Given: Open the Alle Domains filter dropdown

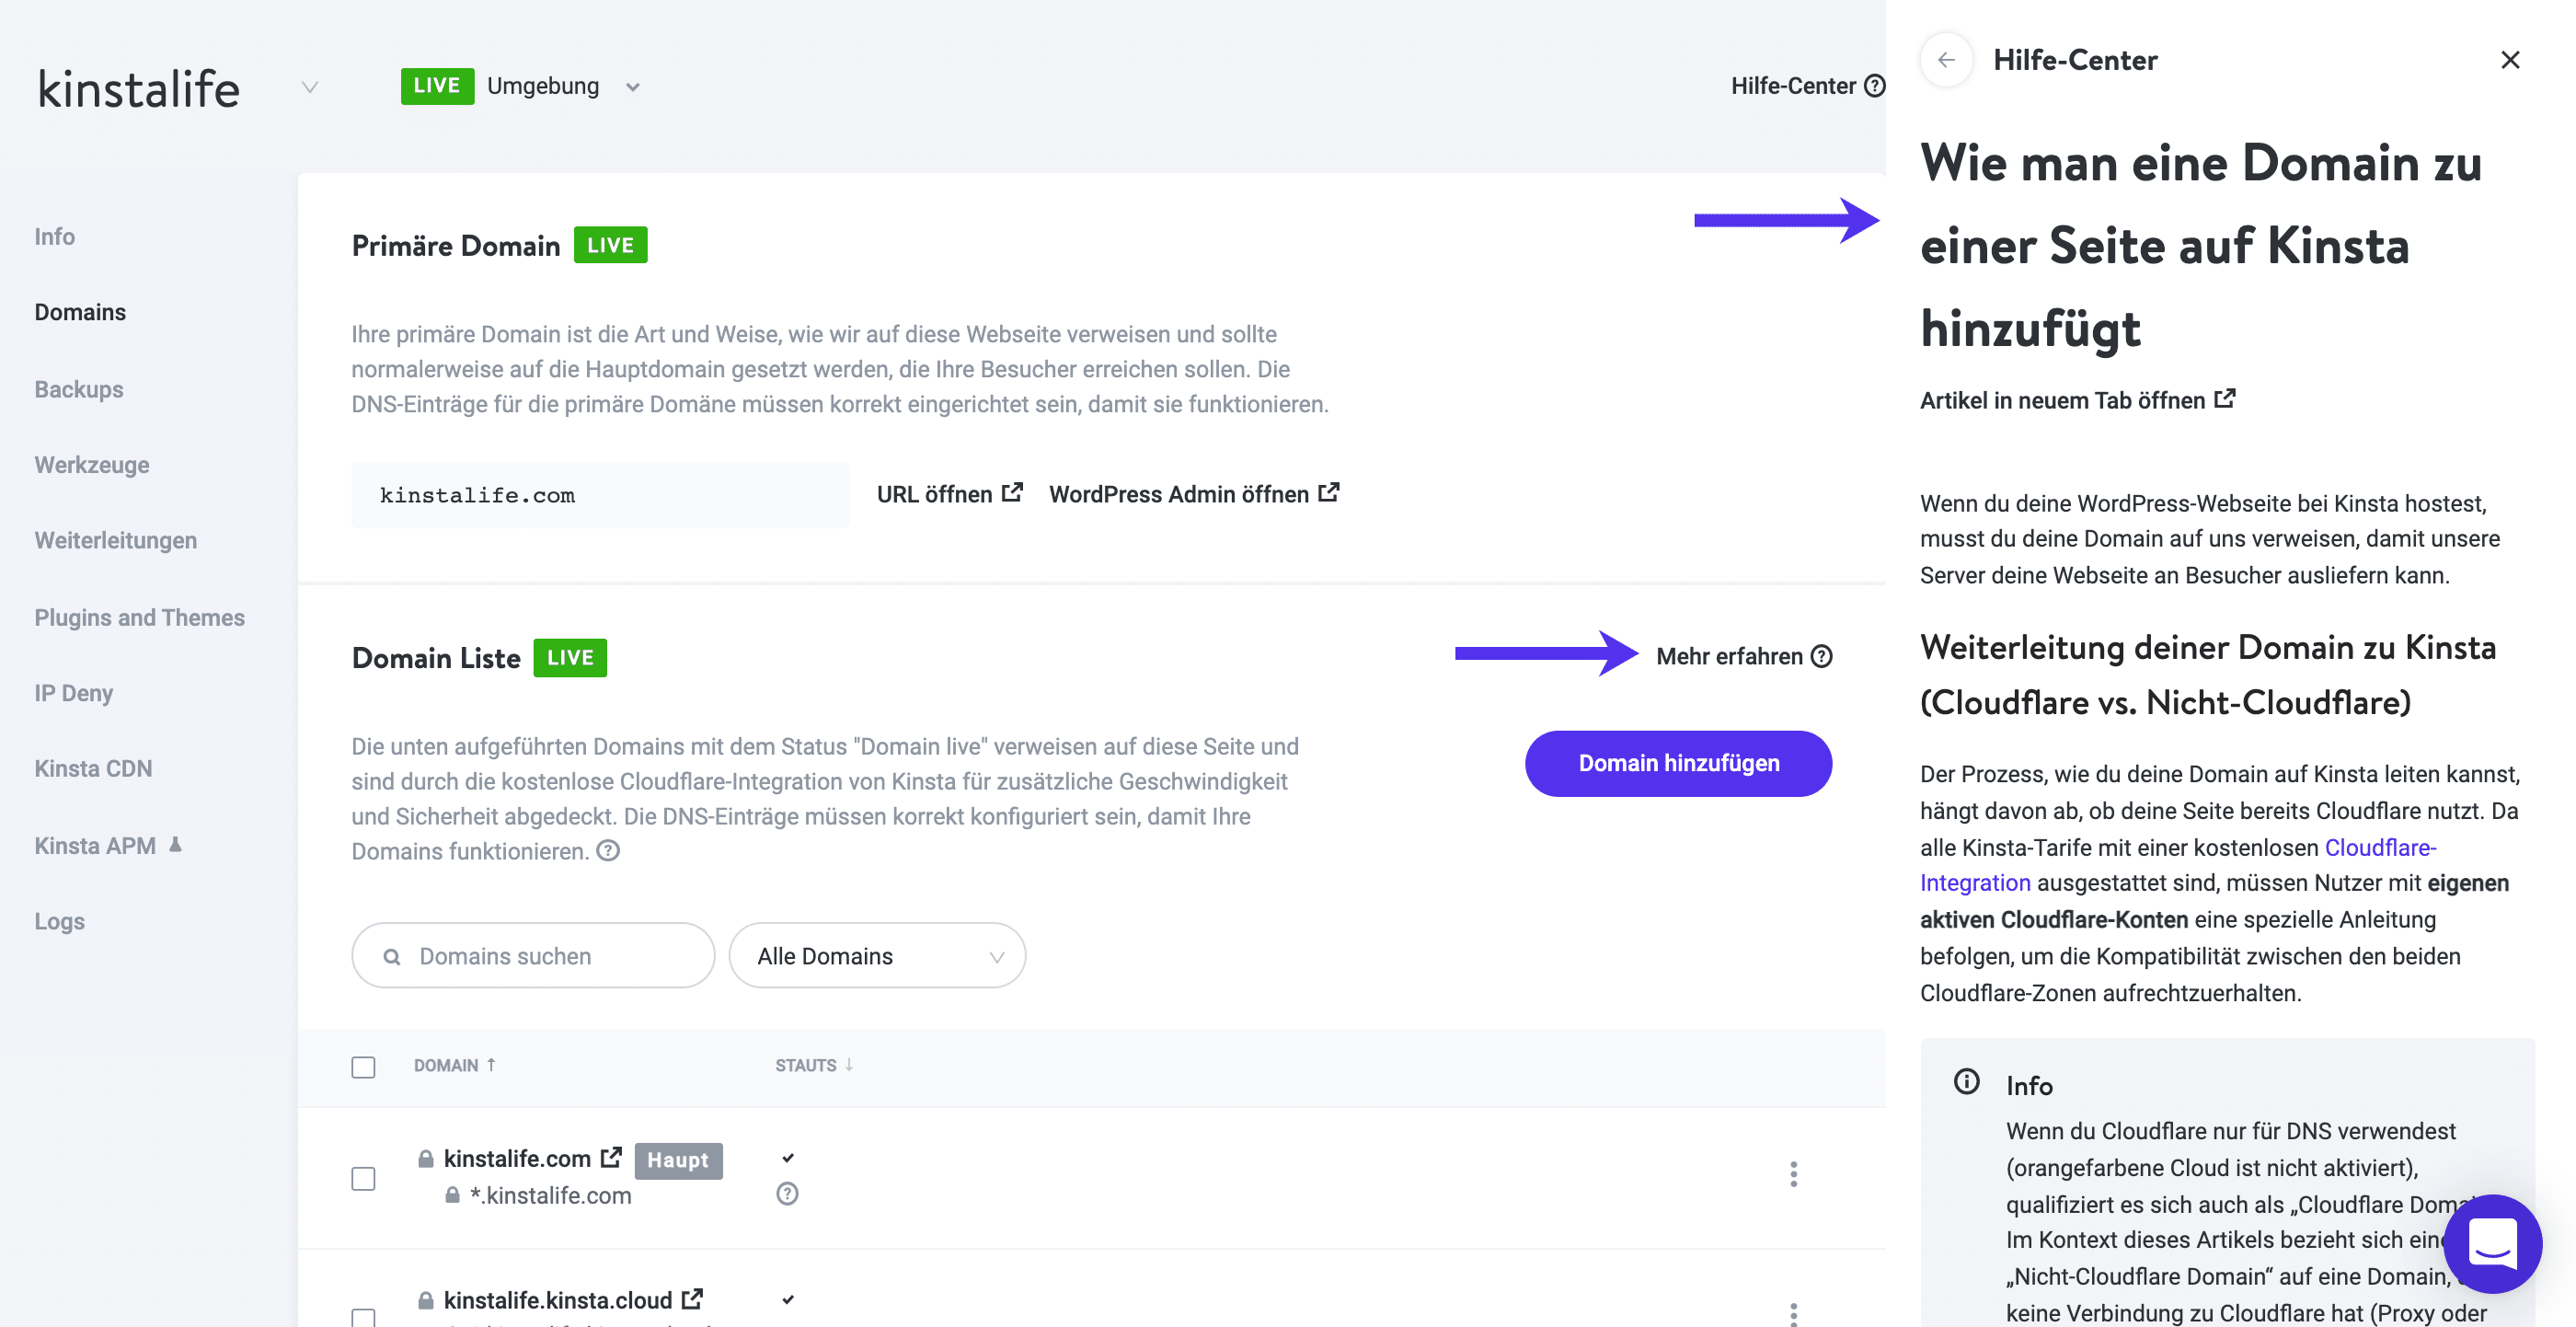Looking at the screenshot, I should point(877,955).
